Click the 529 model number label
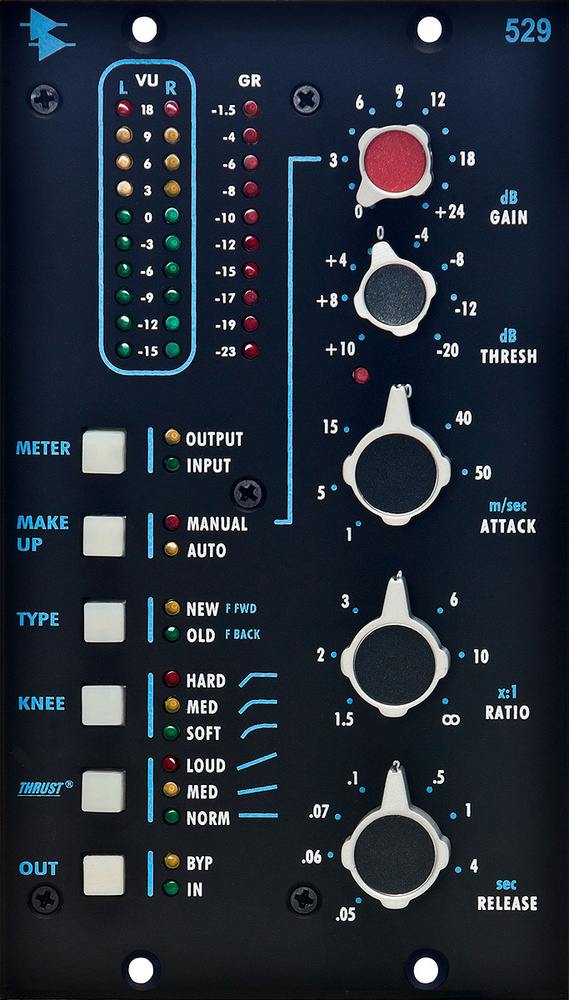This screenshot has width=569, height=1000. (x=528, y=30)
